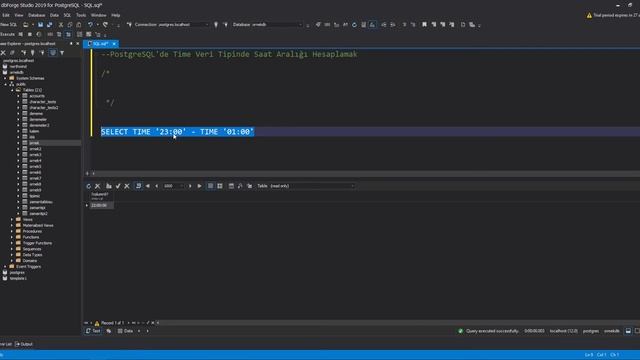The image size is (640, 360).
Task: Click the Save icon in main toolbar
Action: pyautogui.click(x=40, y=24)
